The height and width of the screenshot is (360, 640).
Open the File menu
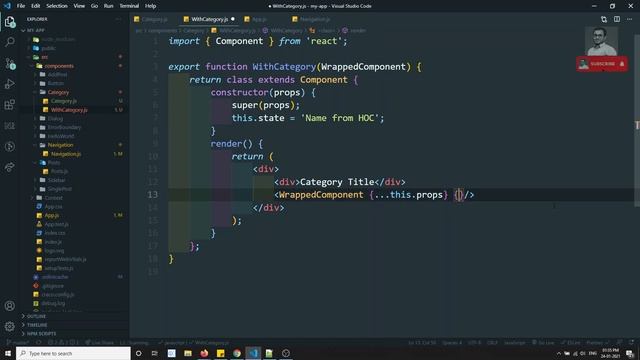coord(21,6)
